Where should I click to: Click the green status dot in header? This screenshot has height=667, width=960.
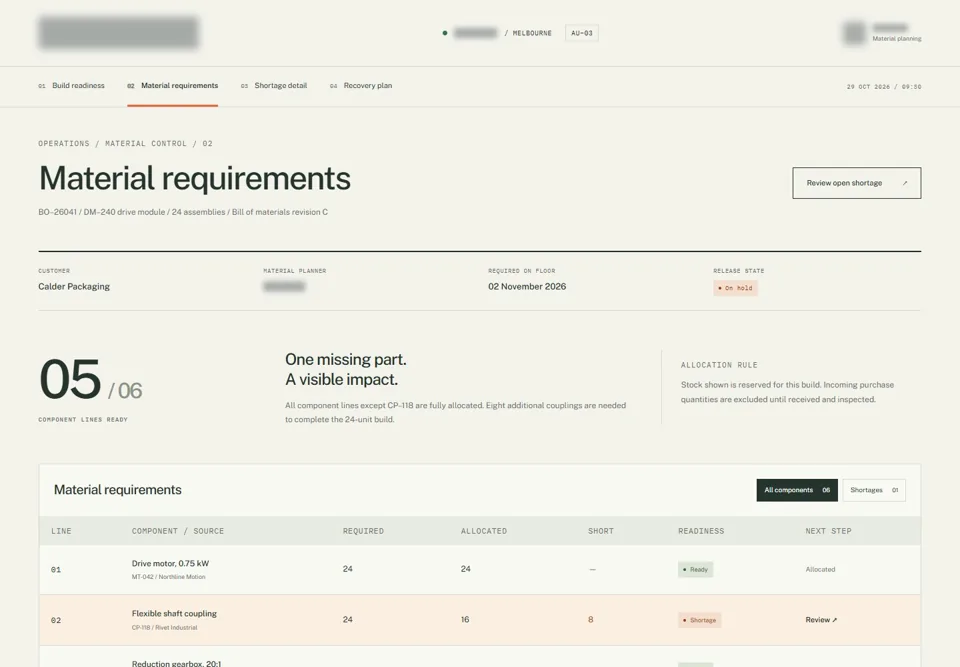click(444, 33)
